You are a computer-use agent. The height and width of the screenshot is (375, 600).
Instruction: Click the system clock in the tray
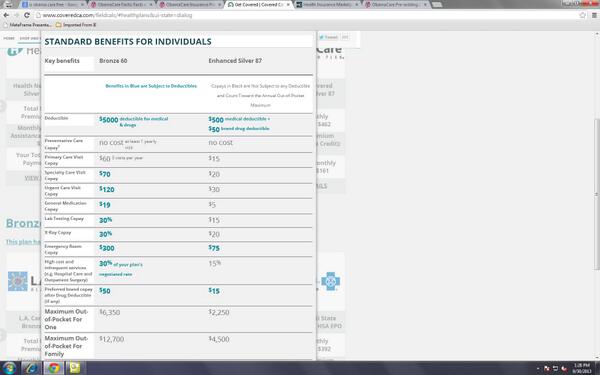click(x=582, y=368)
